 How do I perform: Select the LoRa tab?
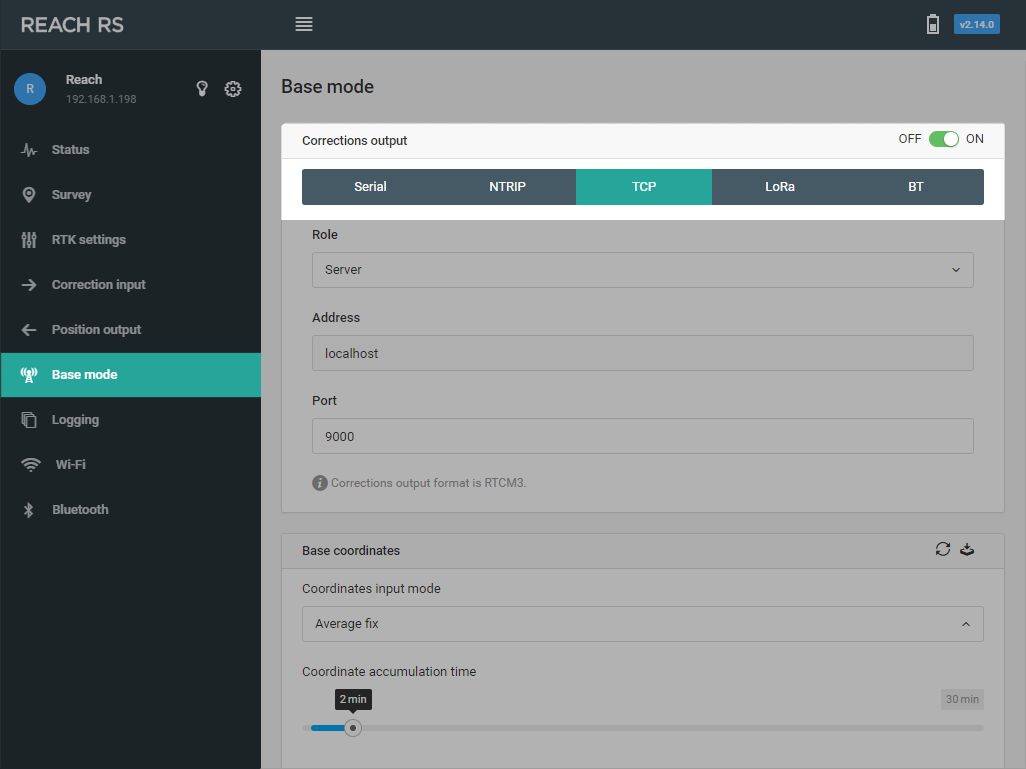[780, 187]
